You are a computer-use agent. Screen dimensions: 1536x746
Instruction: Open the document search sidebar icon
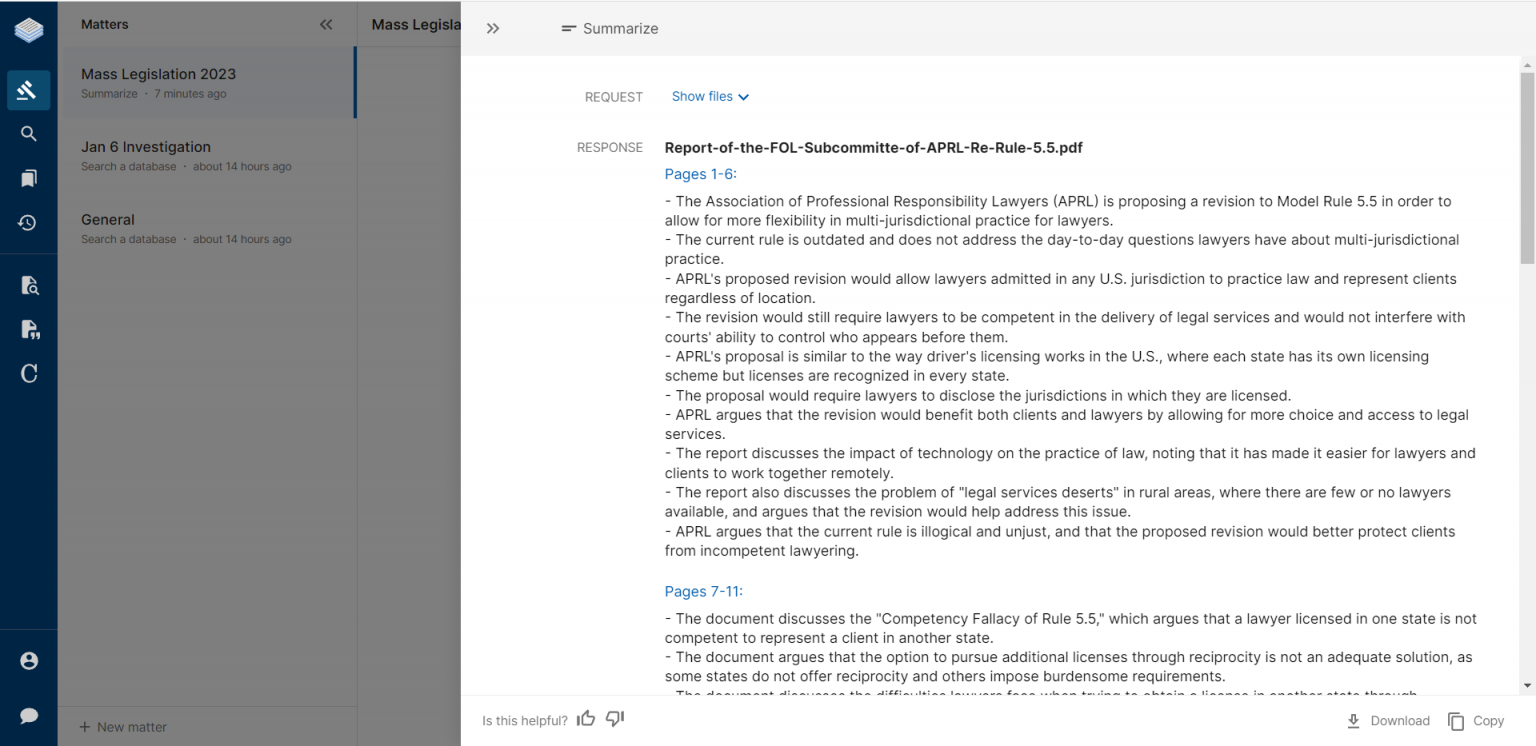pyautogui.click(x=29, y=286)
